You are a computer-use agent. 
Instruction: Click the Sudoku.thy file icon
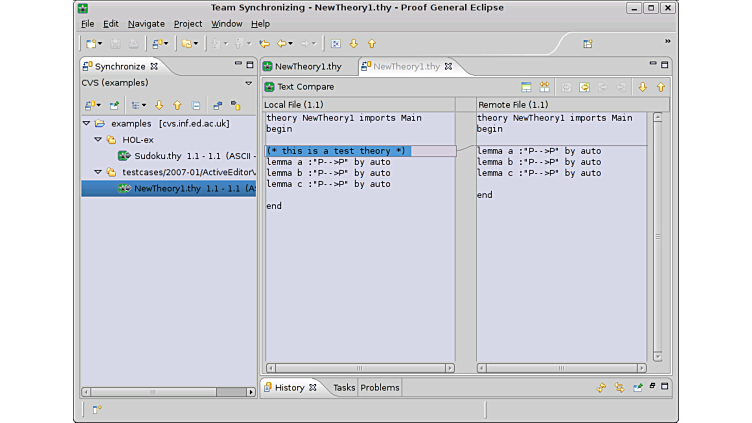[126, 156]
